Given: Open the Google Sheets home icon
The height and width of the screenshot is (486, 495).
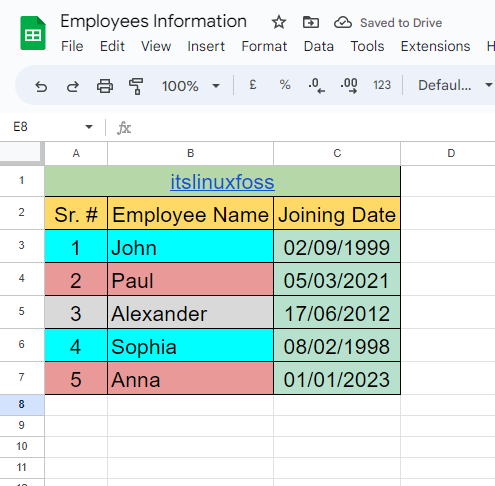Looking at the screenshot, I should [x=33, y=33].
